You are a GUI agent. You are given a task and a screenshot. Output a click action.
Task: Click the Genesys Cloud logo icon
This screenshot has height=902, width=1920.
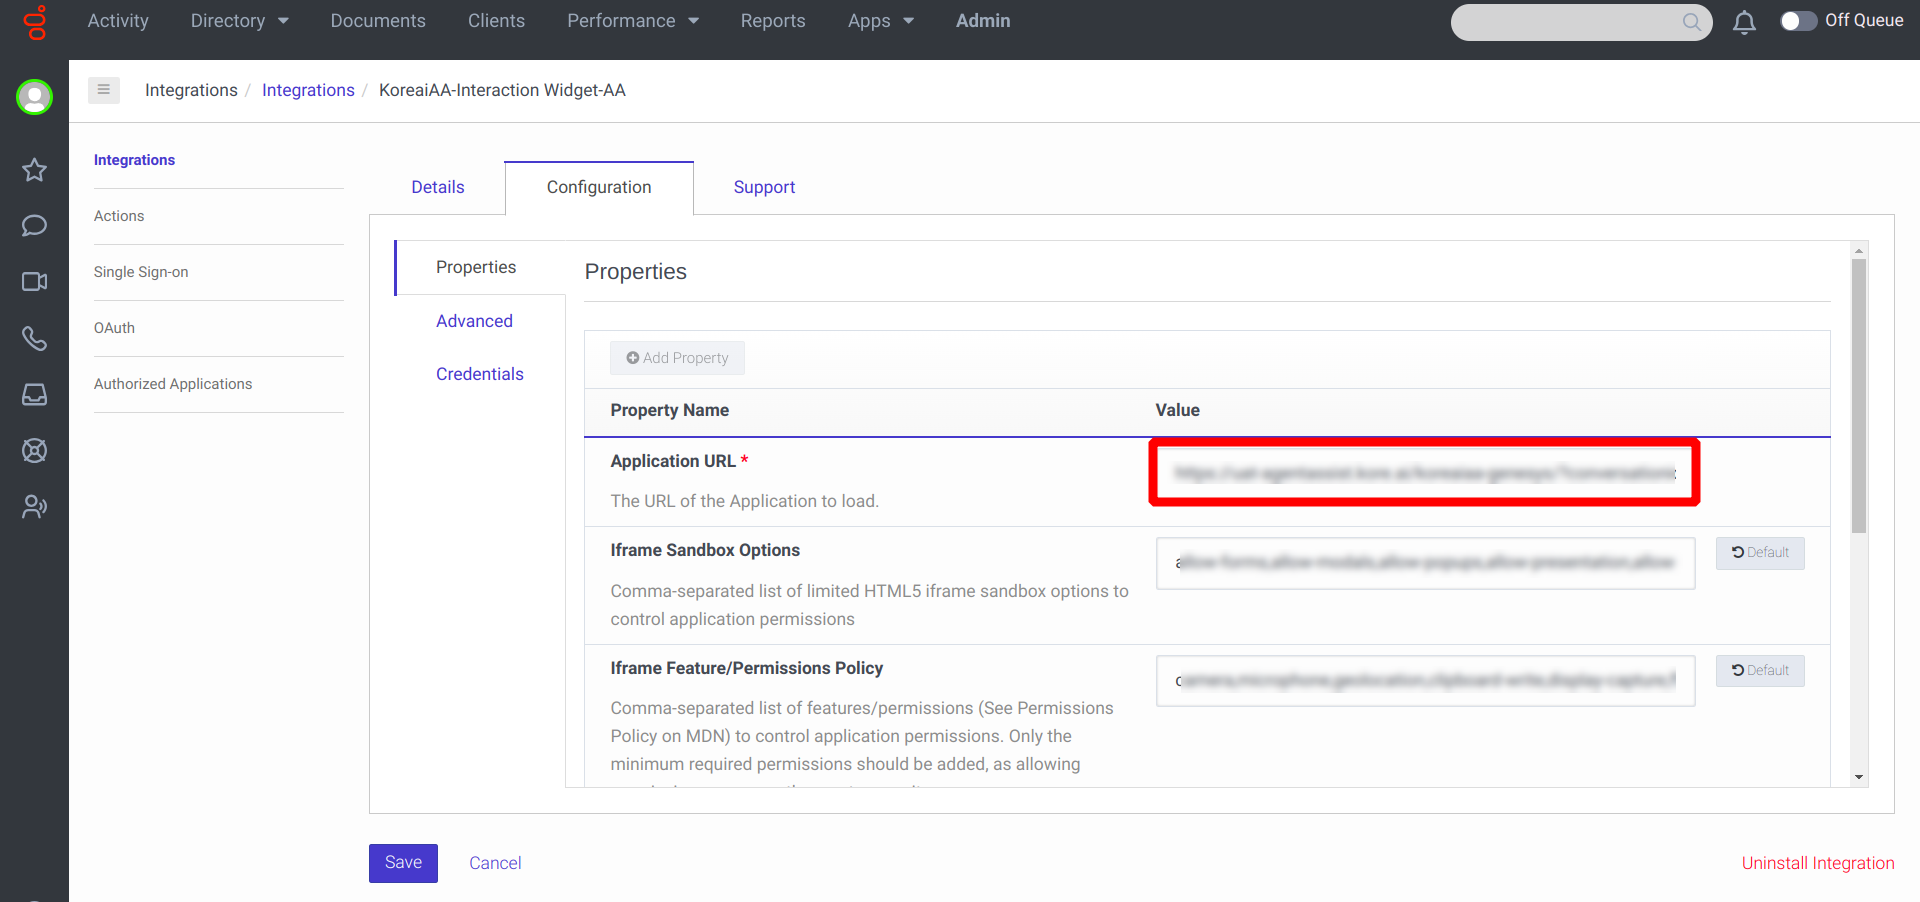click(x=35, y=22)
